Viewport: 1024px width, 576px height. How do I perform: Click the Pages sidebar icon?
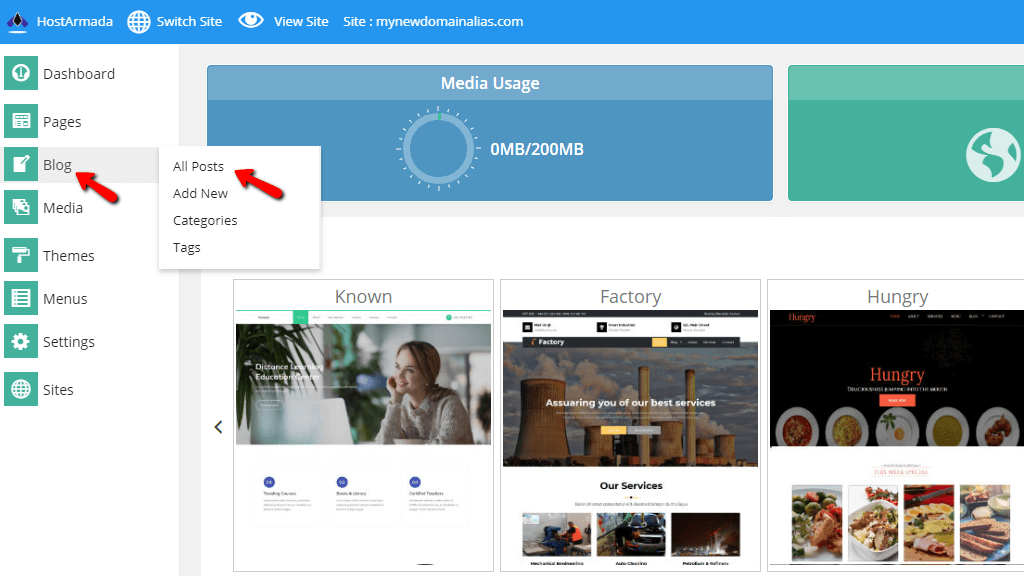point(21,121)
